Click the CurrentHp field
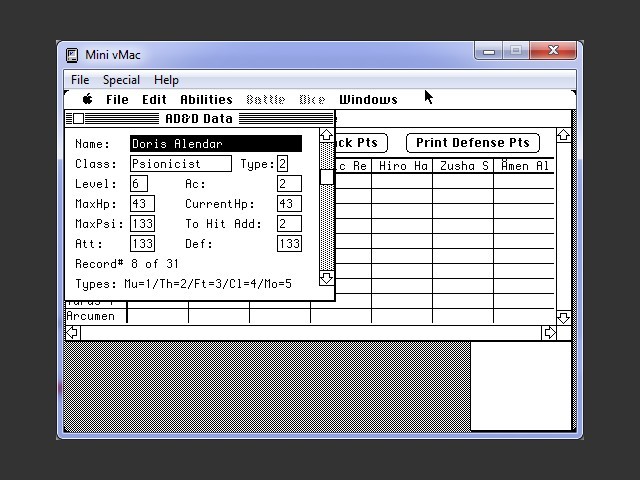 tap(289, 204)
